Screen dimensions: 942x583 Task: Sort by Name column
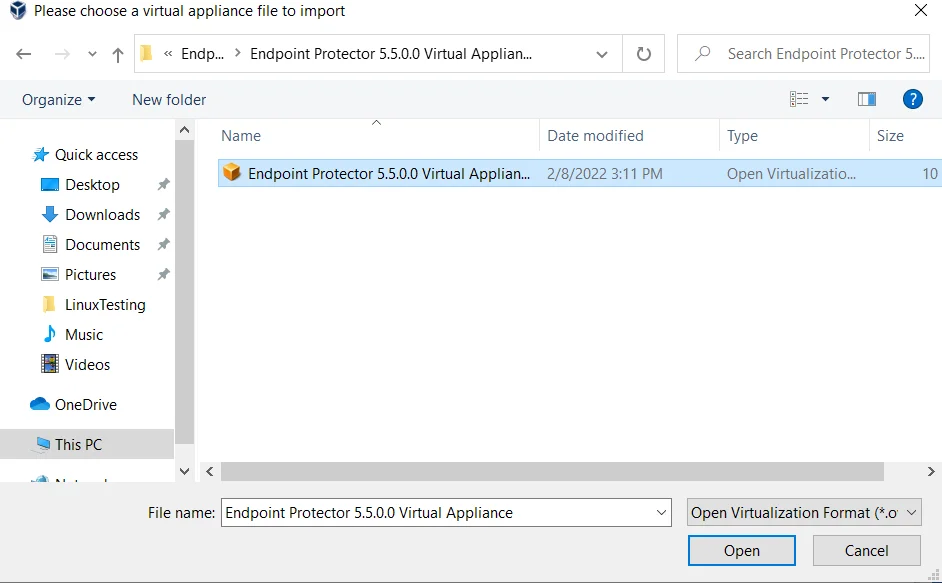pyautogui.click(x=241, y=136)
